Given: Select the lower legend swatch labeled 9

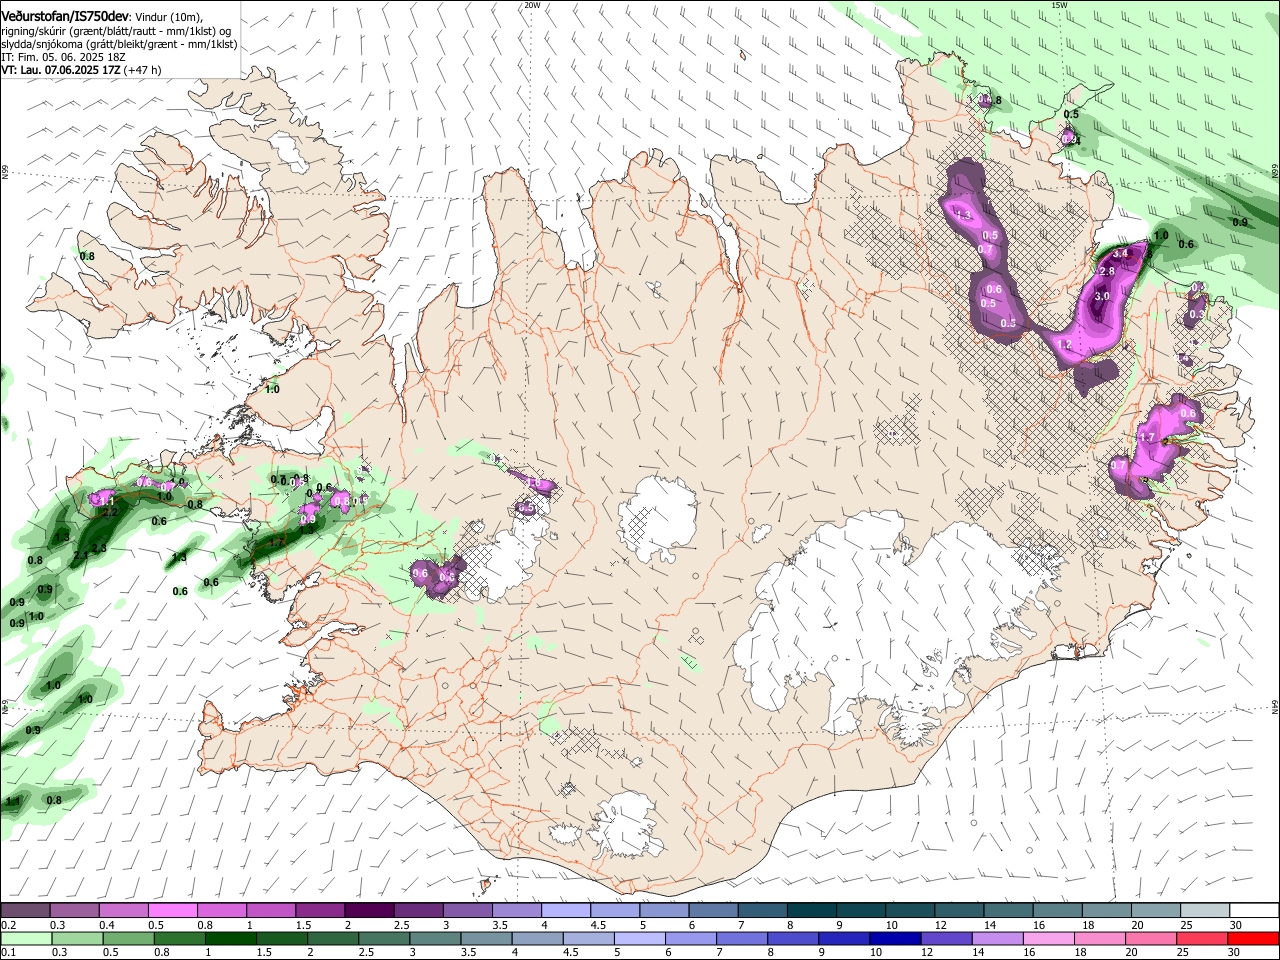Looking at the screenshot, I should 843,938.
